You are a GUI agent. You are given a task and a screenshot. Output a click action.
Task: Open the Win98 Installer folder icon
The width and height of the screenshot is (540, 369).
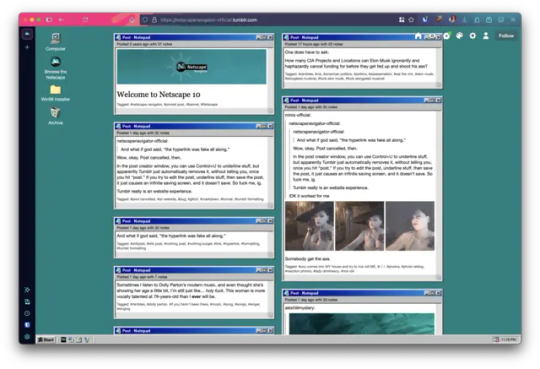(55, 93)
